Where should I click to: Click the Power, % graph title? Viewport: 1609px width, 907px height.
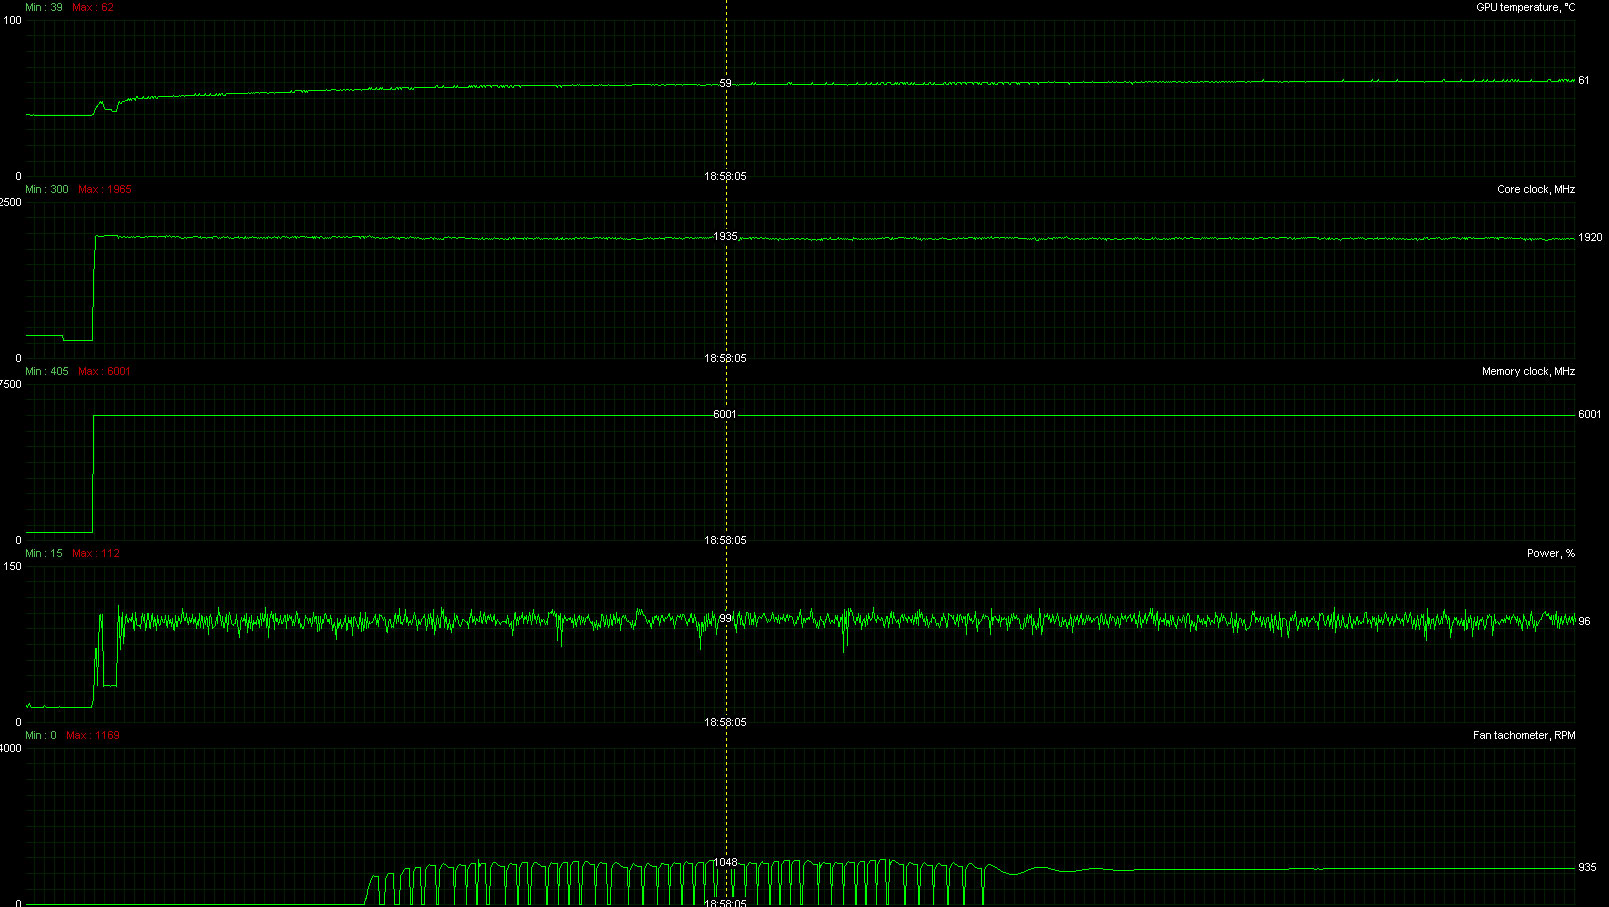[1550, 554]
